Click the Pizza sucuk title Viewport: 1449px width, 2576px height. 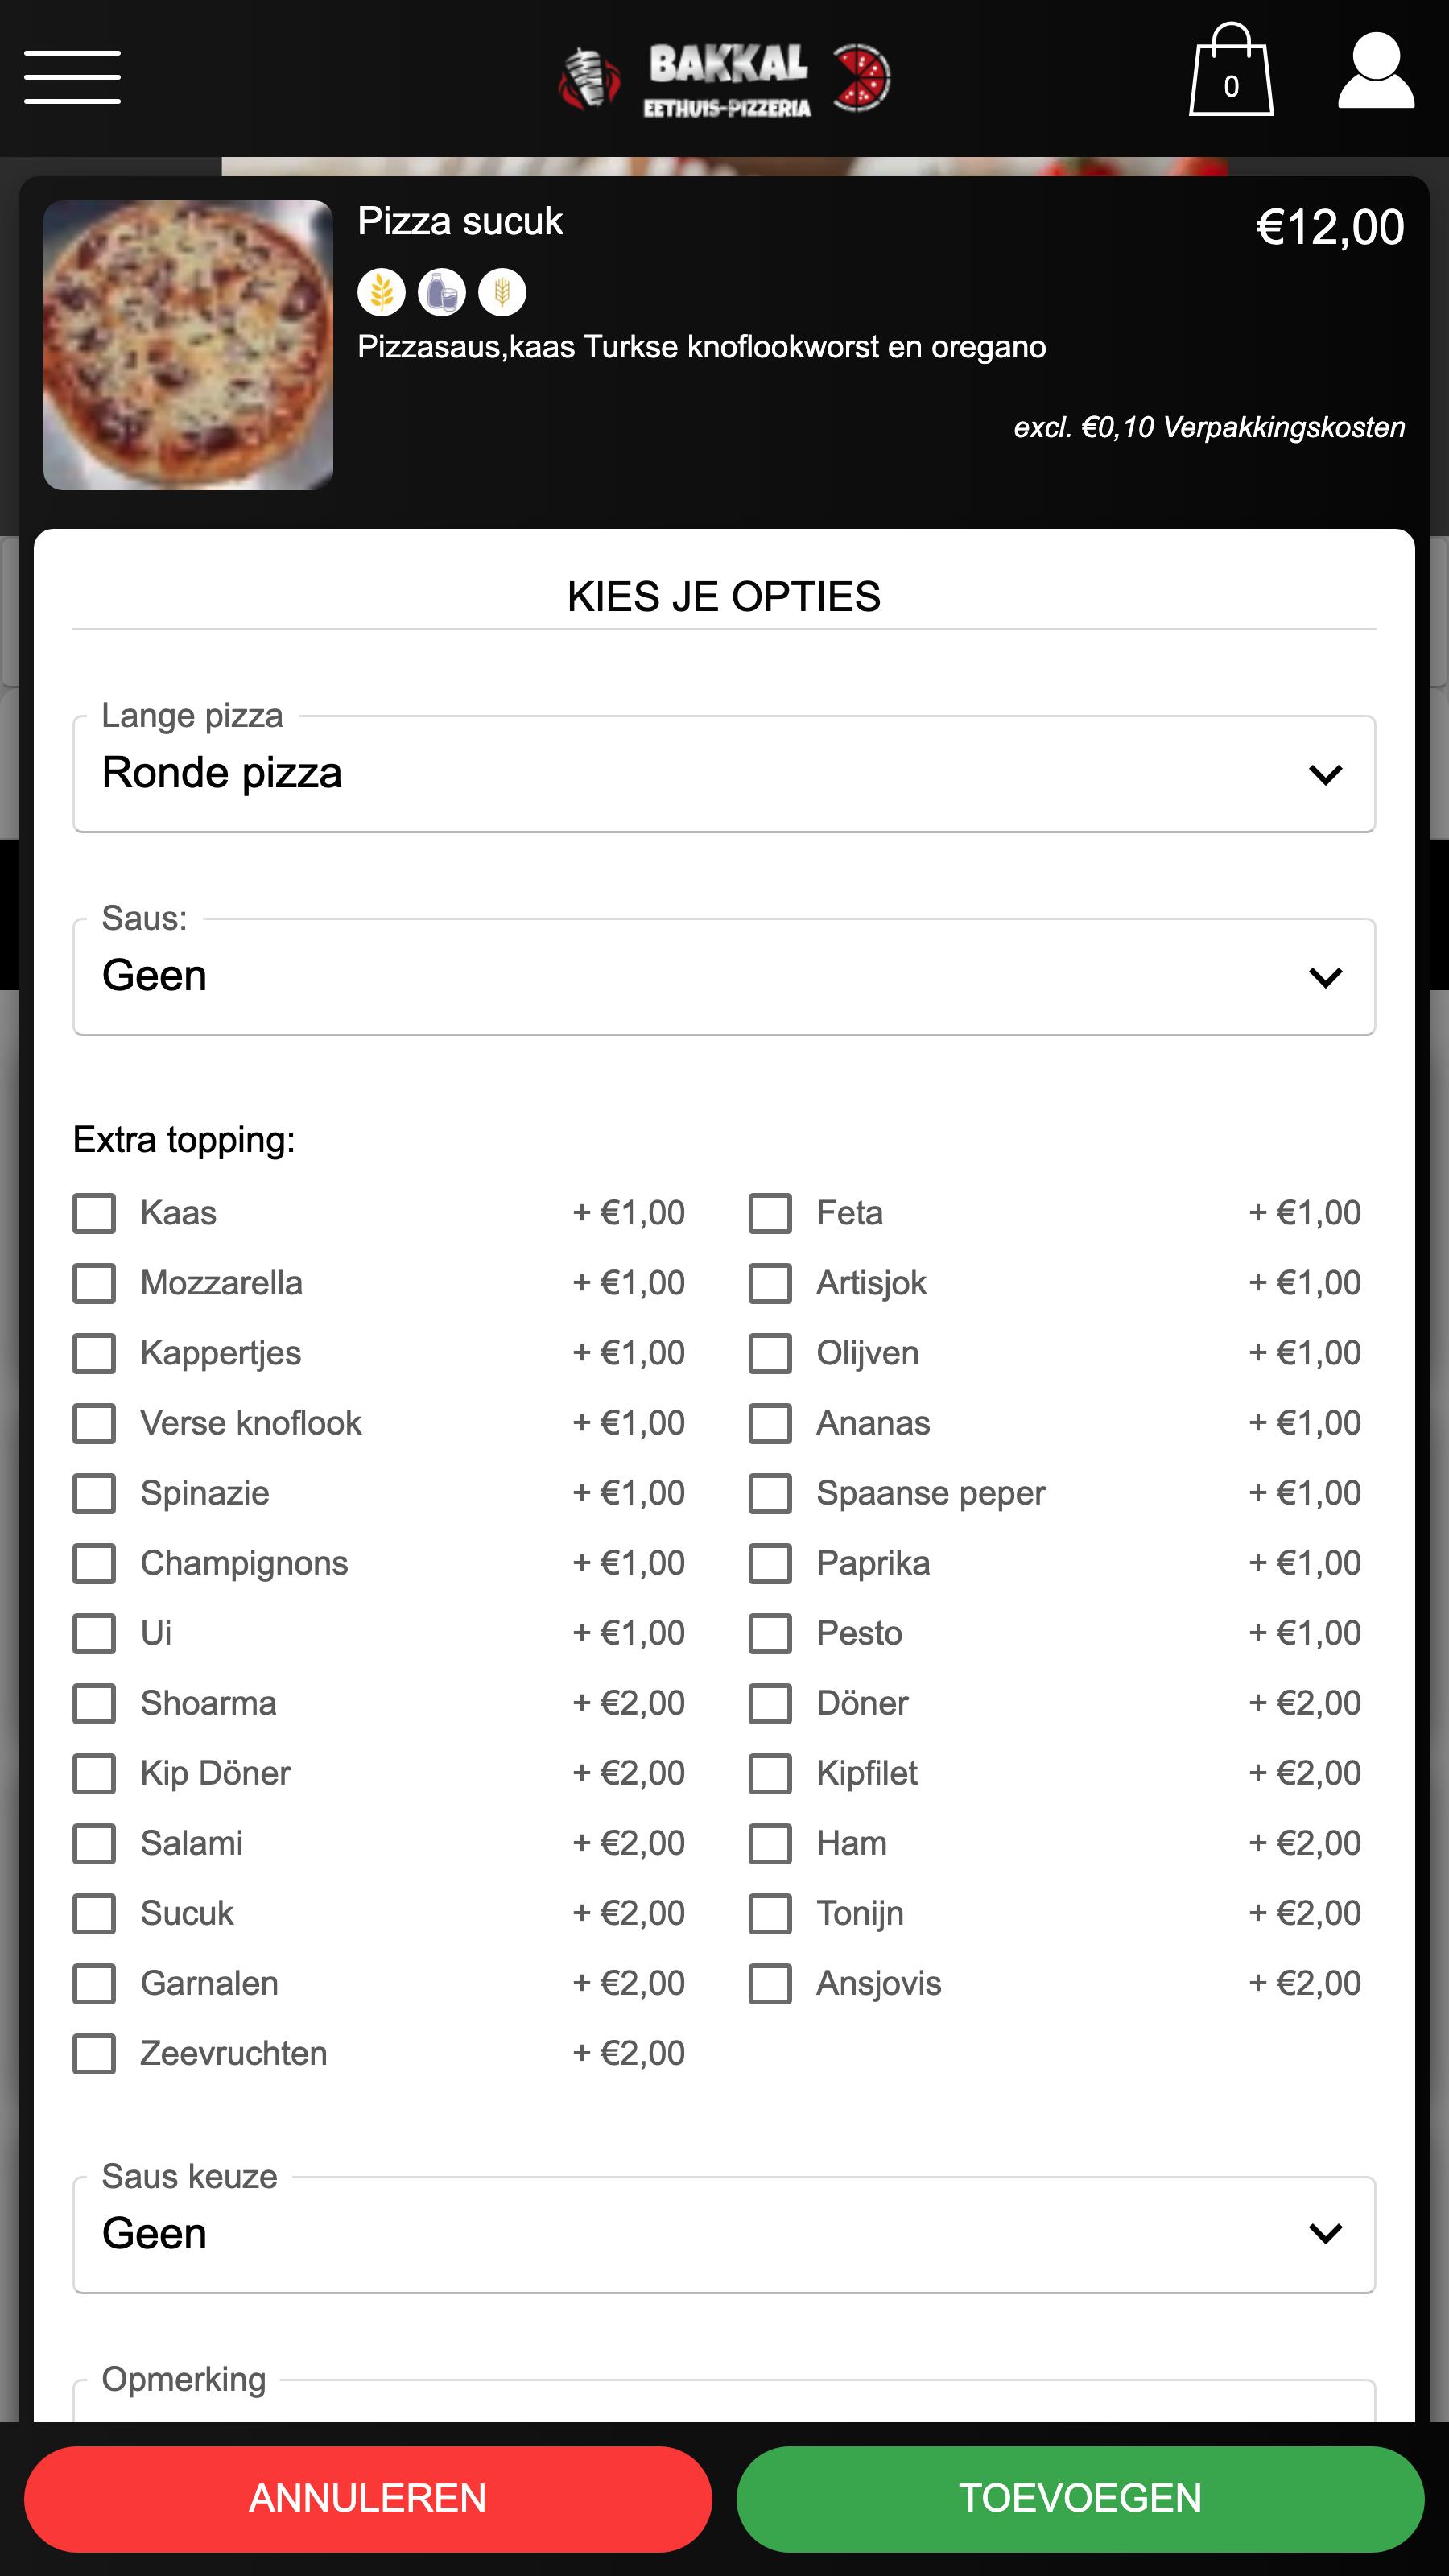(x=460, y=221)
